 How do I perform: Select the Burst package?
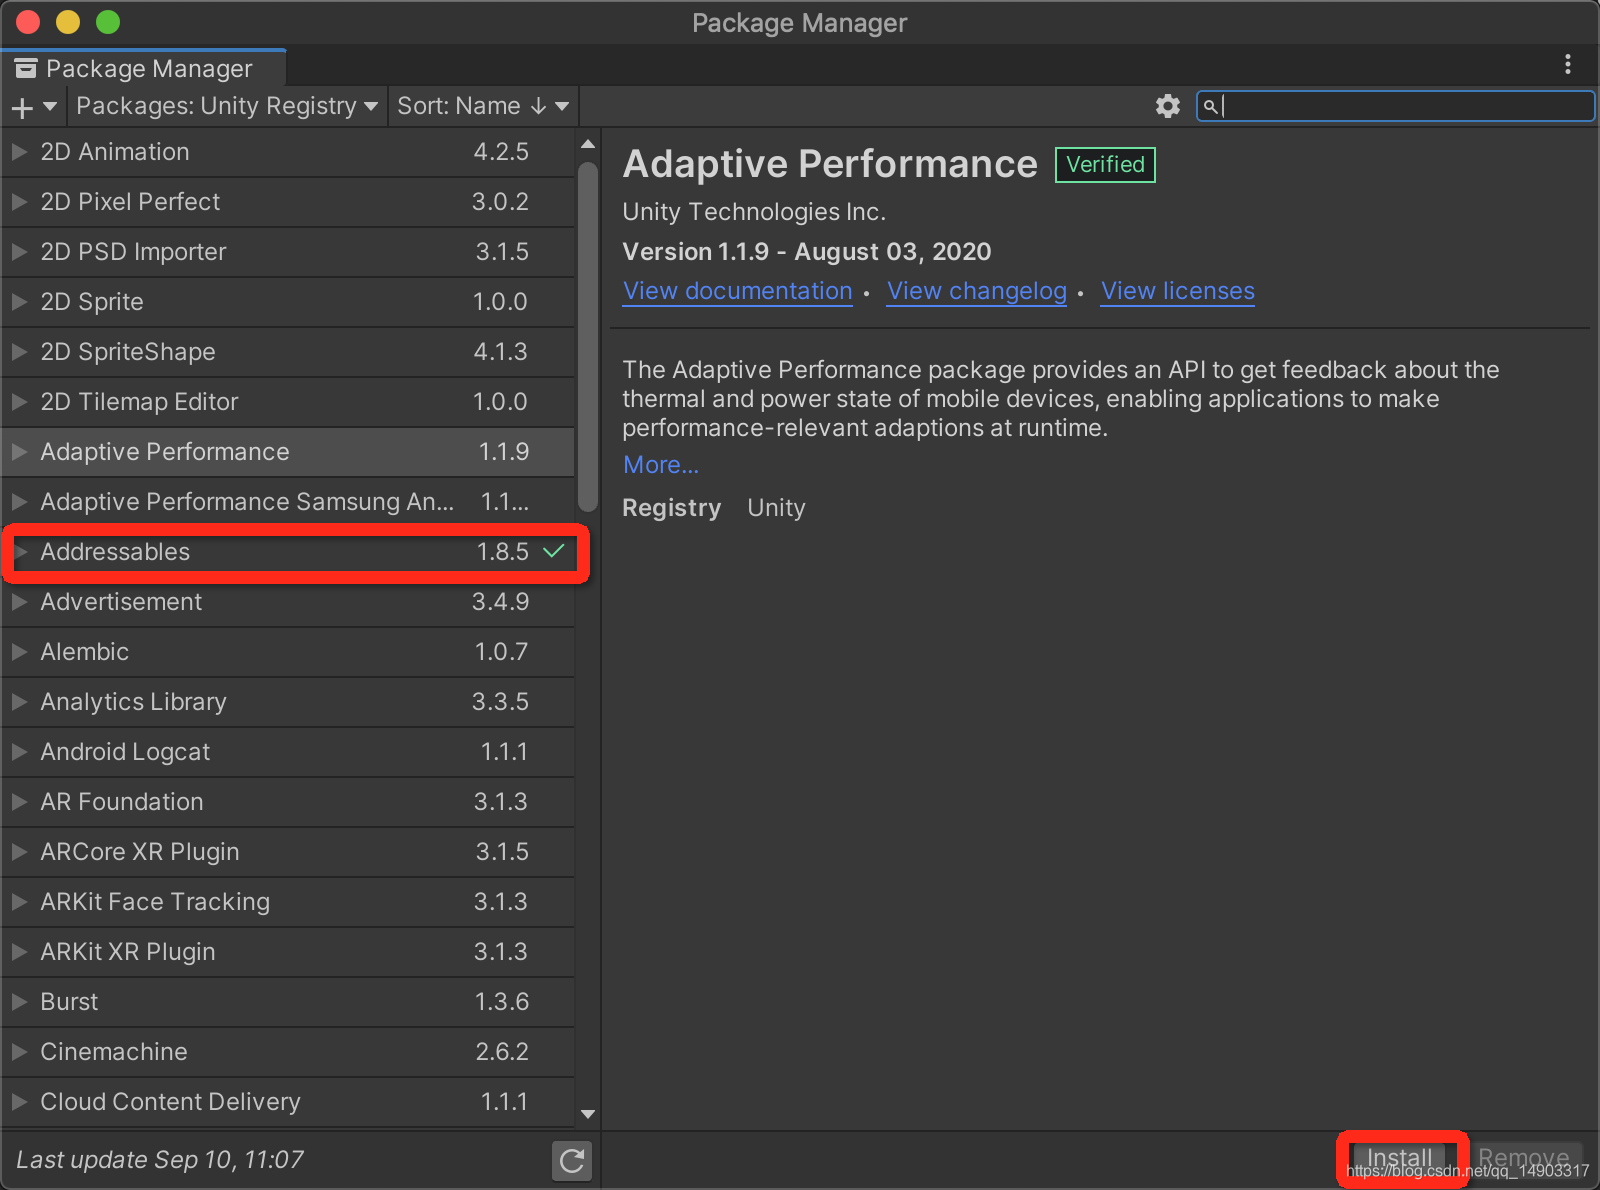[x=200, y=1001]
